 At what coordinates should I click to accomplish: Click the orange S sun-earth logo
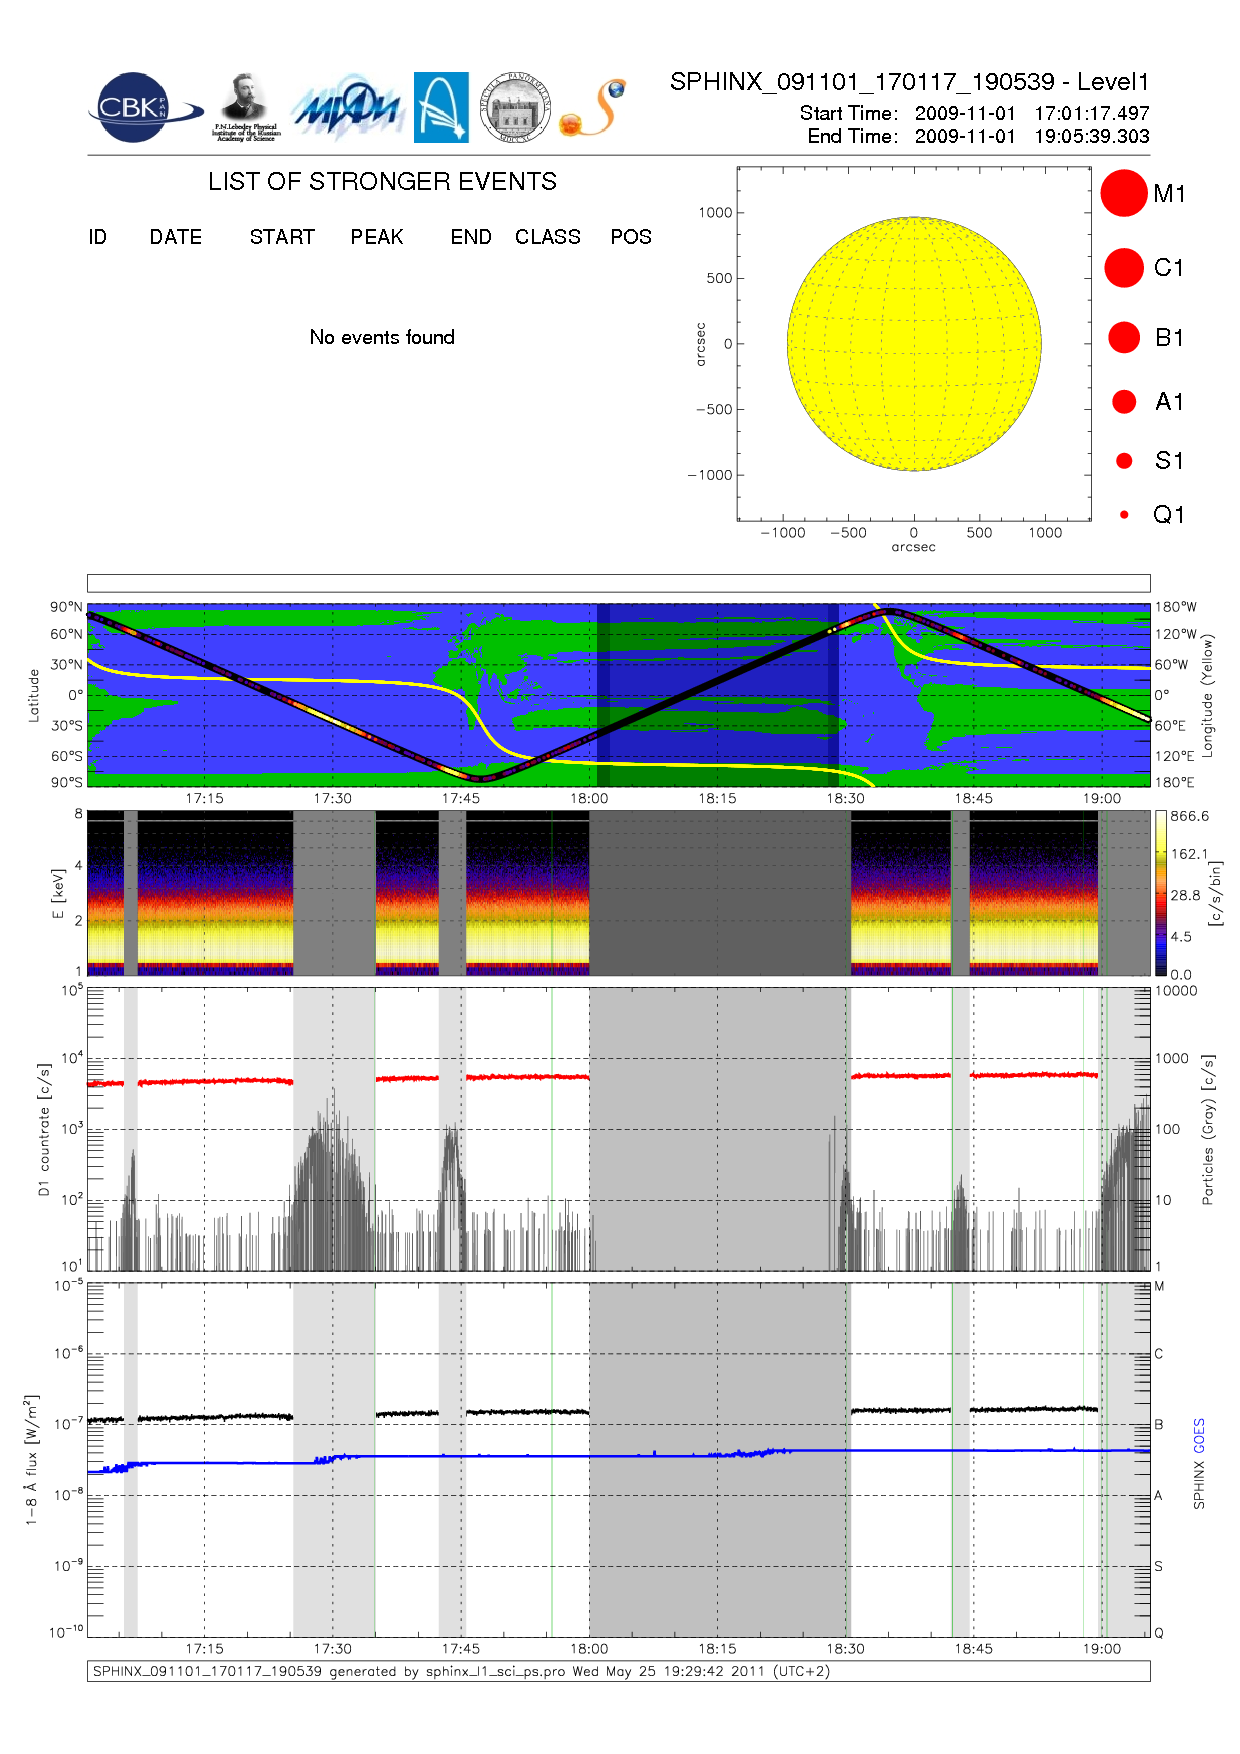[594, 108]
